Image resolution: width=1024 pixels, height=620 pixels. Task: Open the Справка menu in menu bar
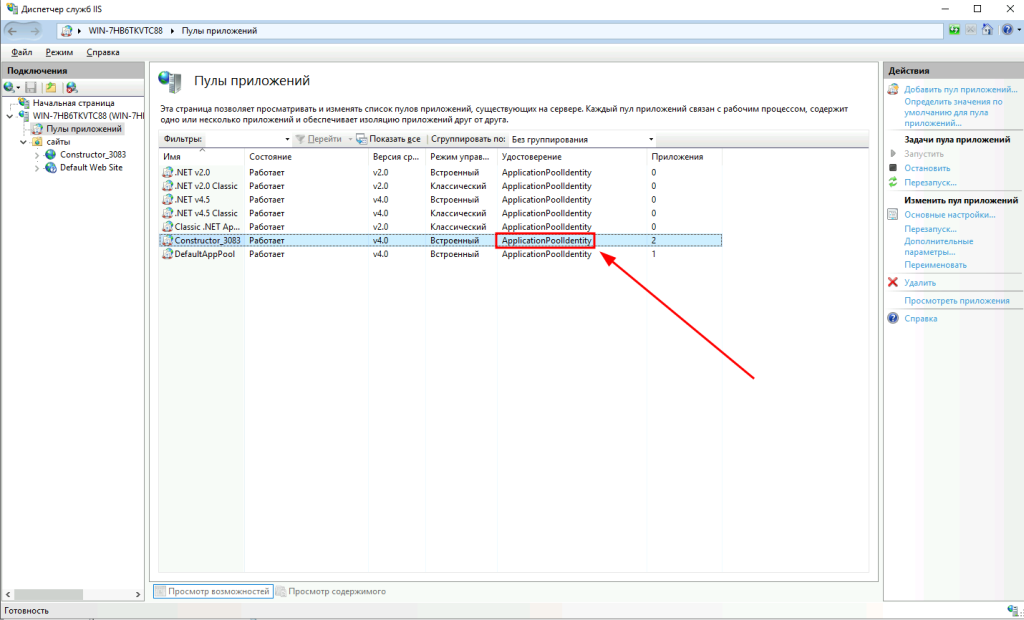[103, 52]
